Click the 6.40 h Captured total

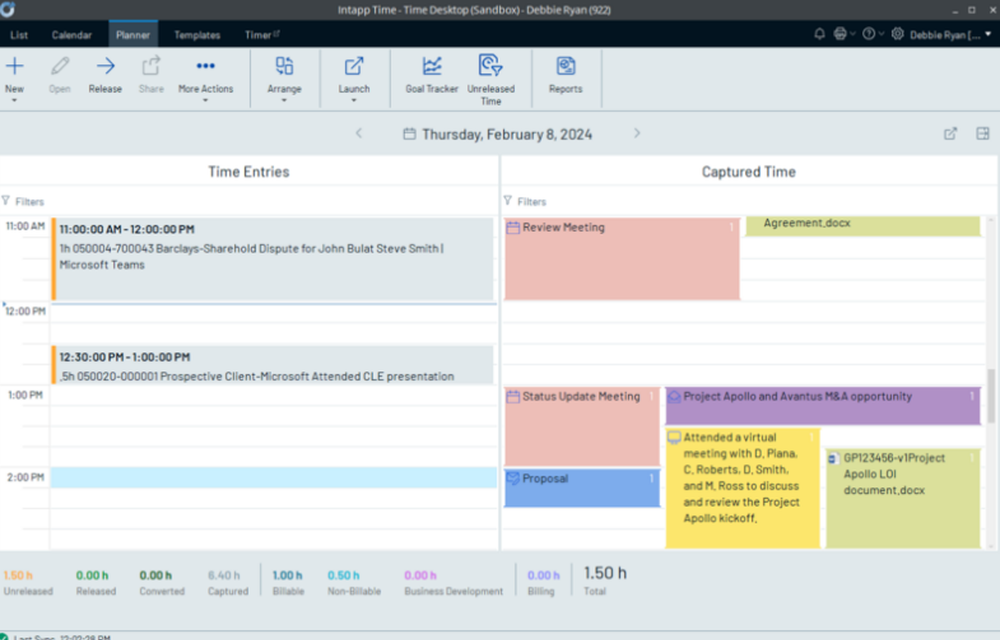pyautogui.click(x=224, y=575)
